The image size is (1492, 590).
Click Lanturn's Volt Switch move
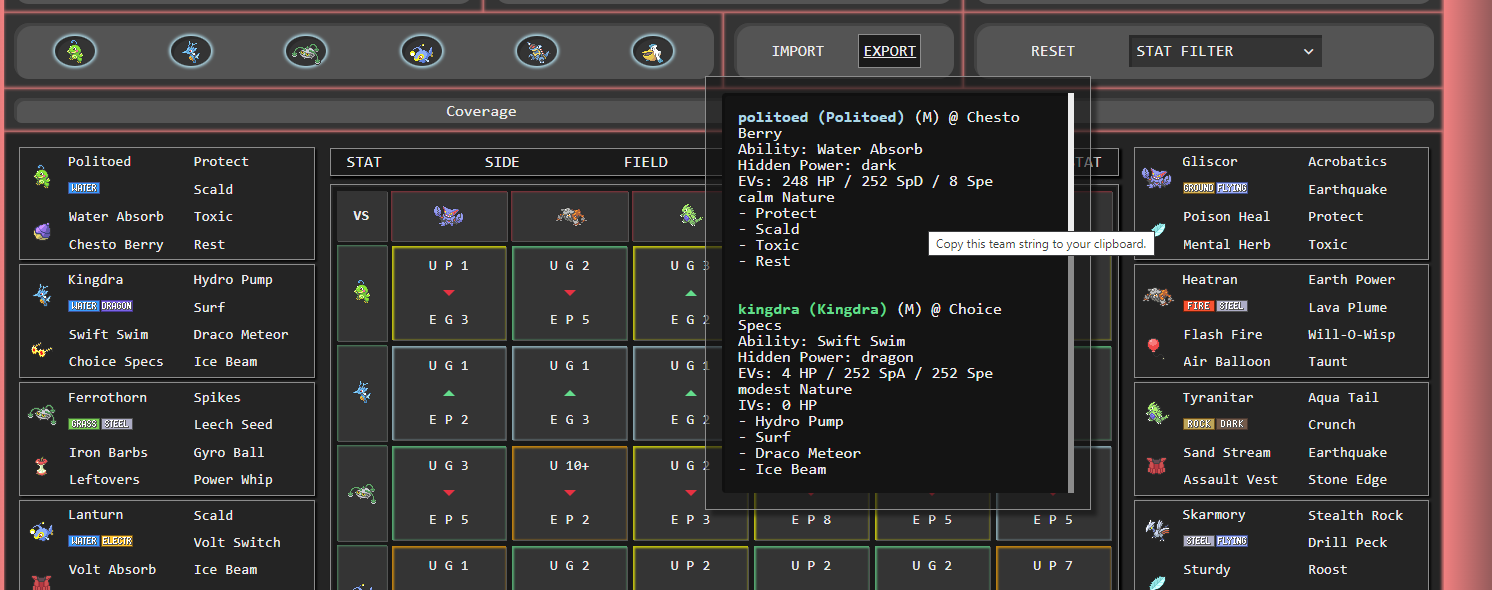point(237,542)
